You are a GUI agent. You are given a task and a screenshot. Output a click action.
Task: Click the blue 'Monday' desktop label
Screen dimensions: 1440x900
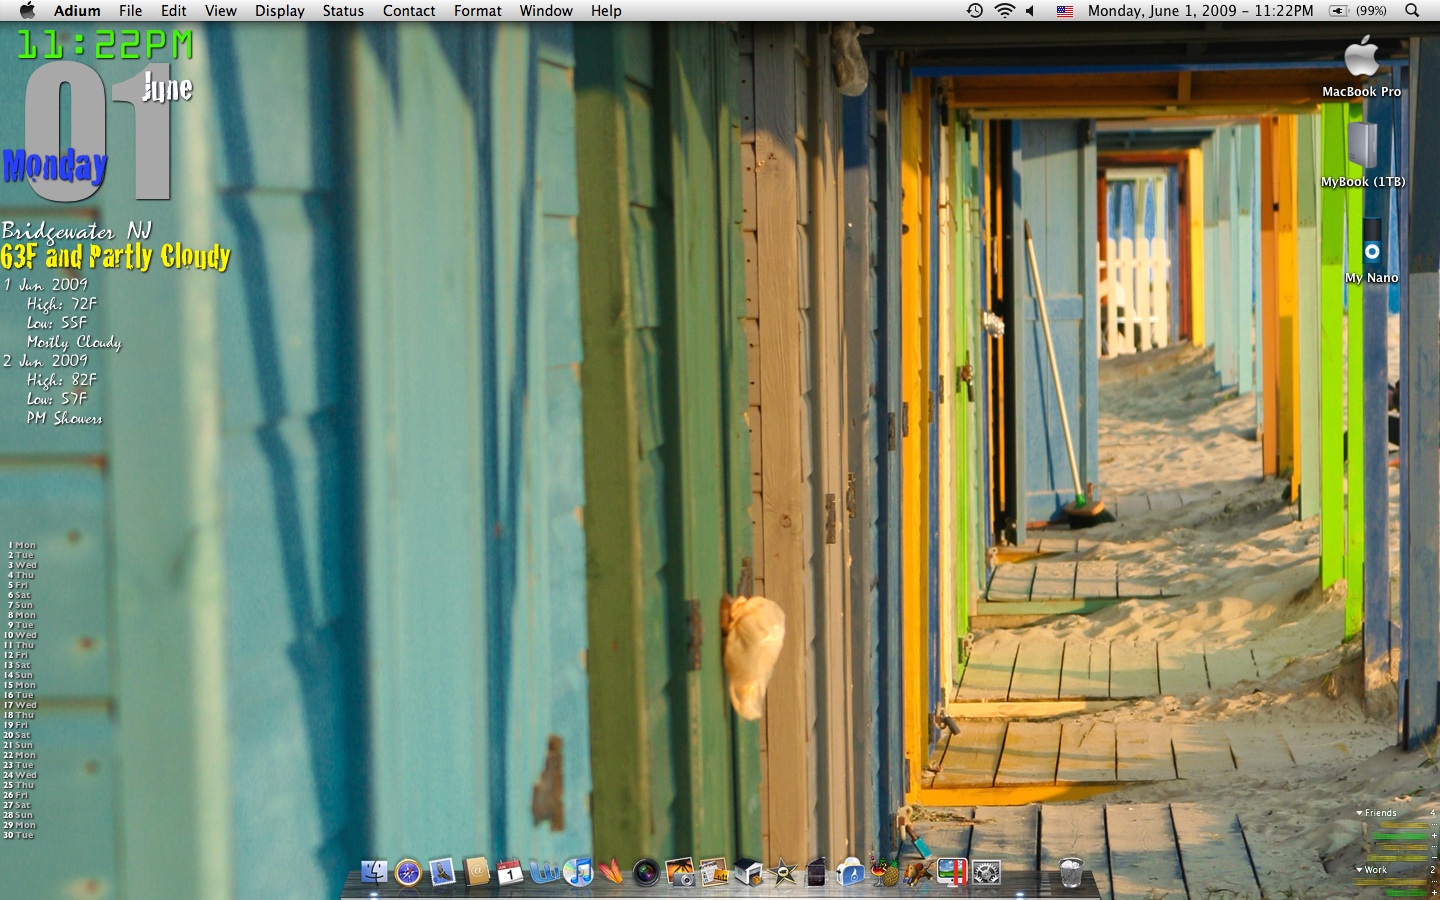click(55, 166)
